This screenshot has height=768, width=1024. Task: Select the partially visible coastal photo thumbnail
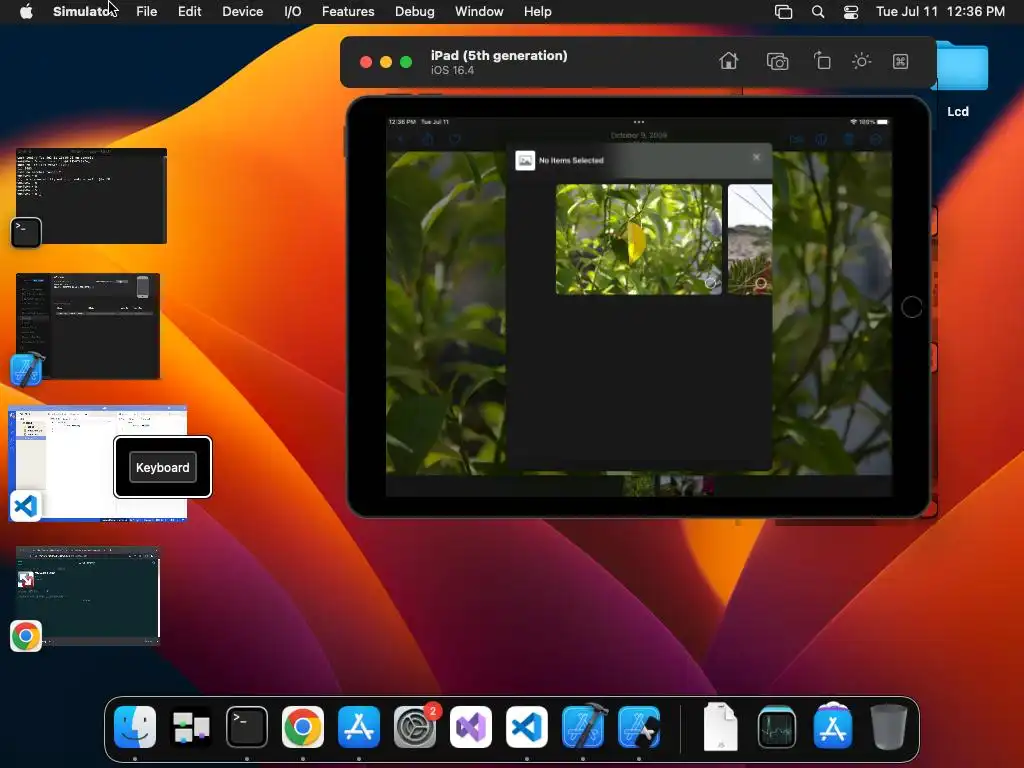coord(750,239)
